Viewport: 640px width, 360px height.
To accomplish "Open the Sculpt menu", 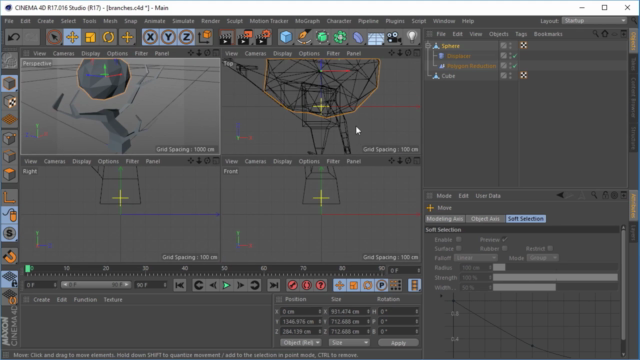I will tap(235, 21).
